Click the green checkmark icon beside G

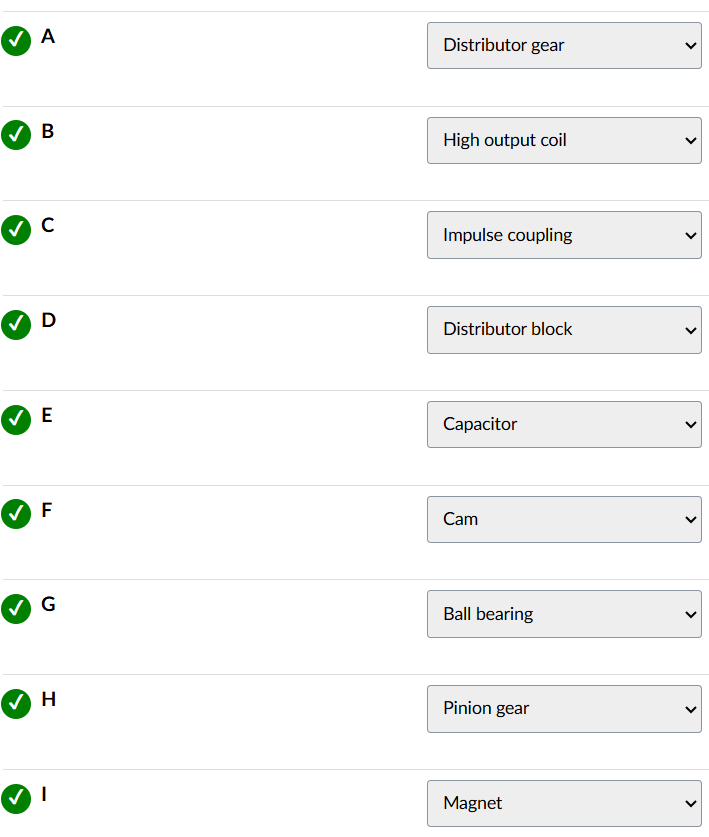tap(16, 609)
